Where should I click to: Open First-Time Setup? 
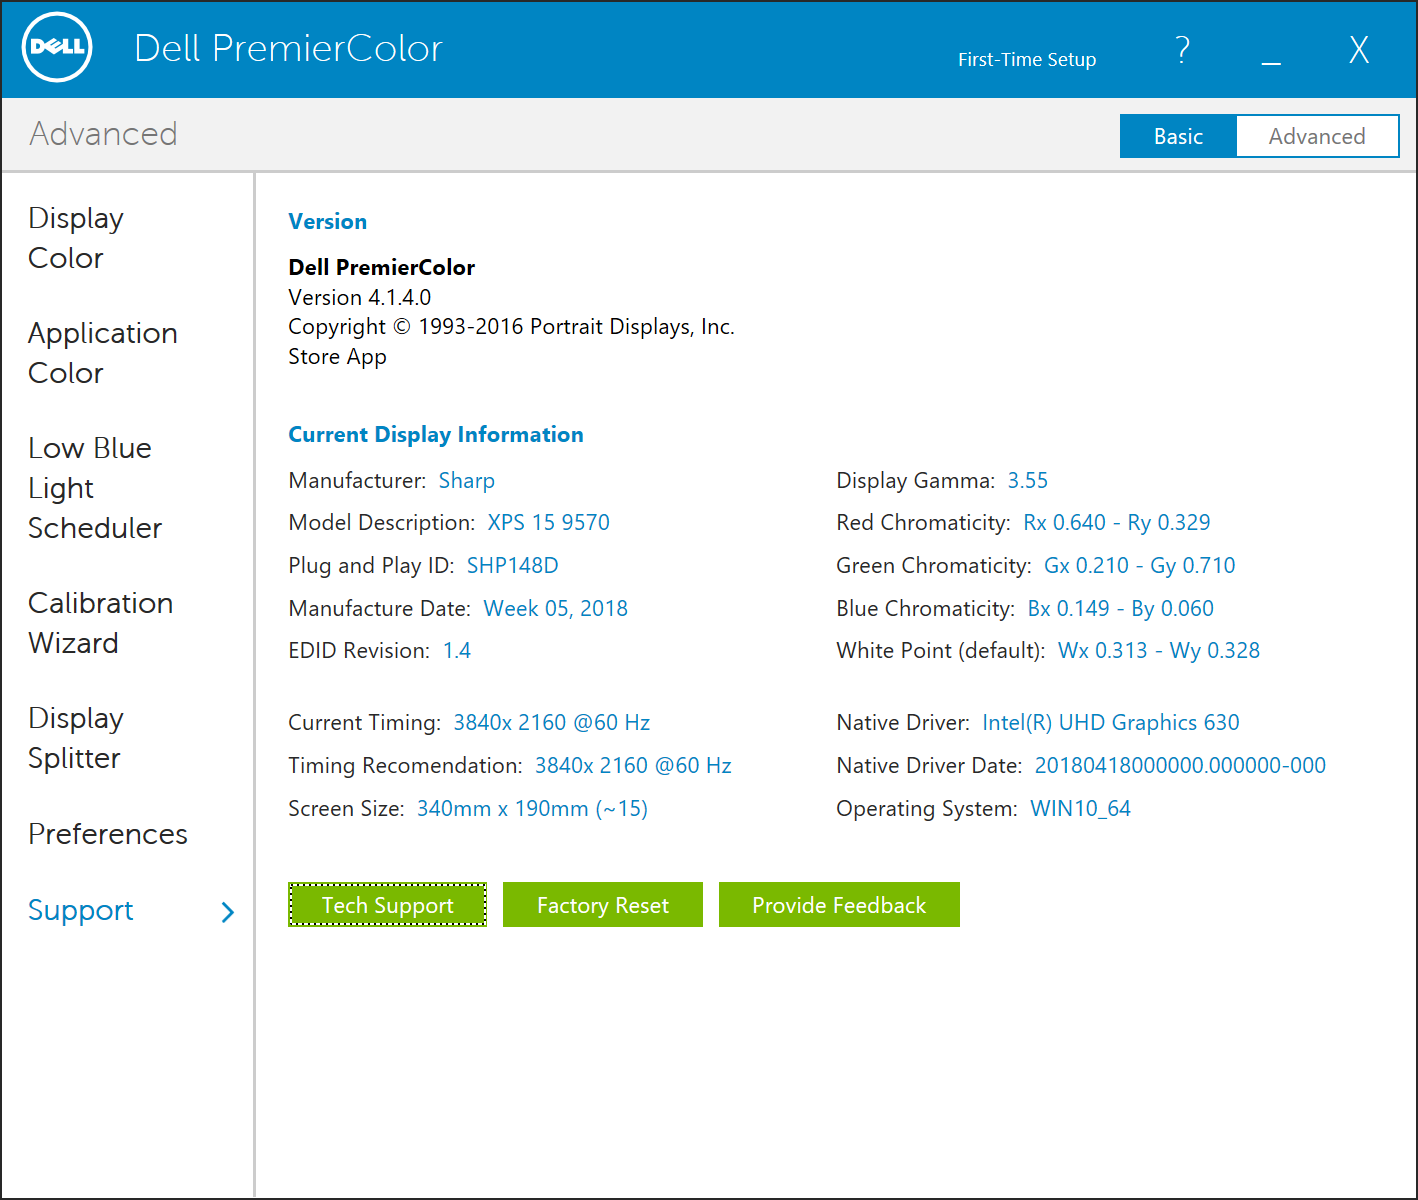coord(1026,60)
